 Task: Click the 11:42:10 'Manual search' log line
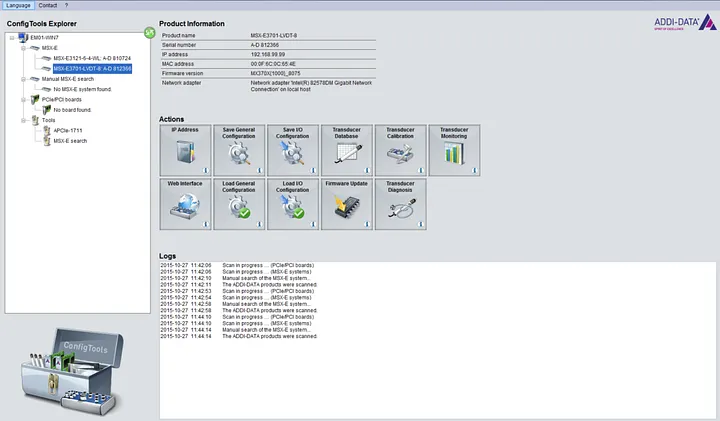[235, 278]
